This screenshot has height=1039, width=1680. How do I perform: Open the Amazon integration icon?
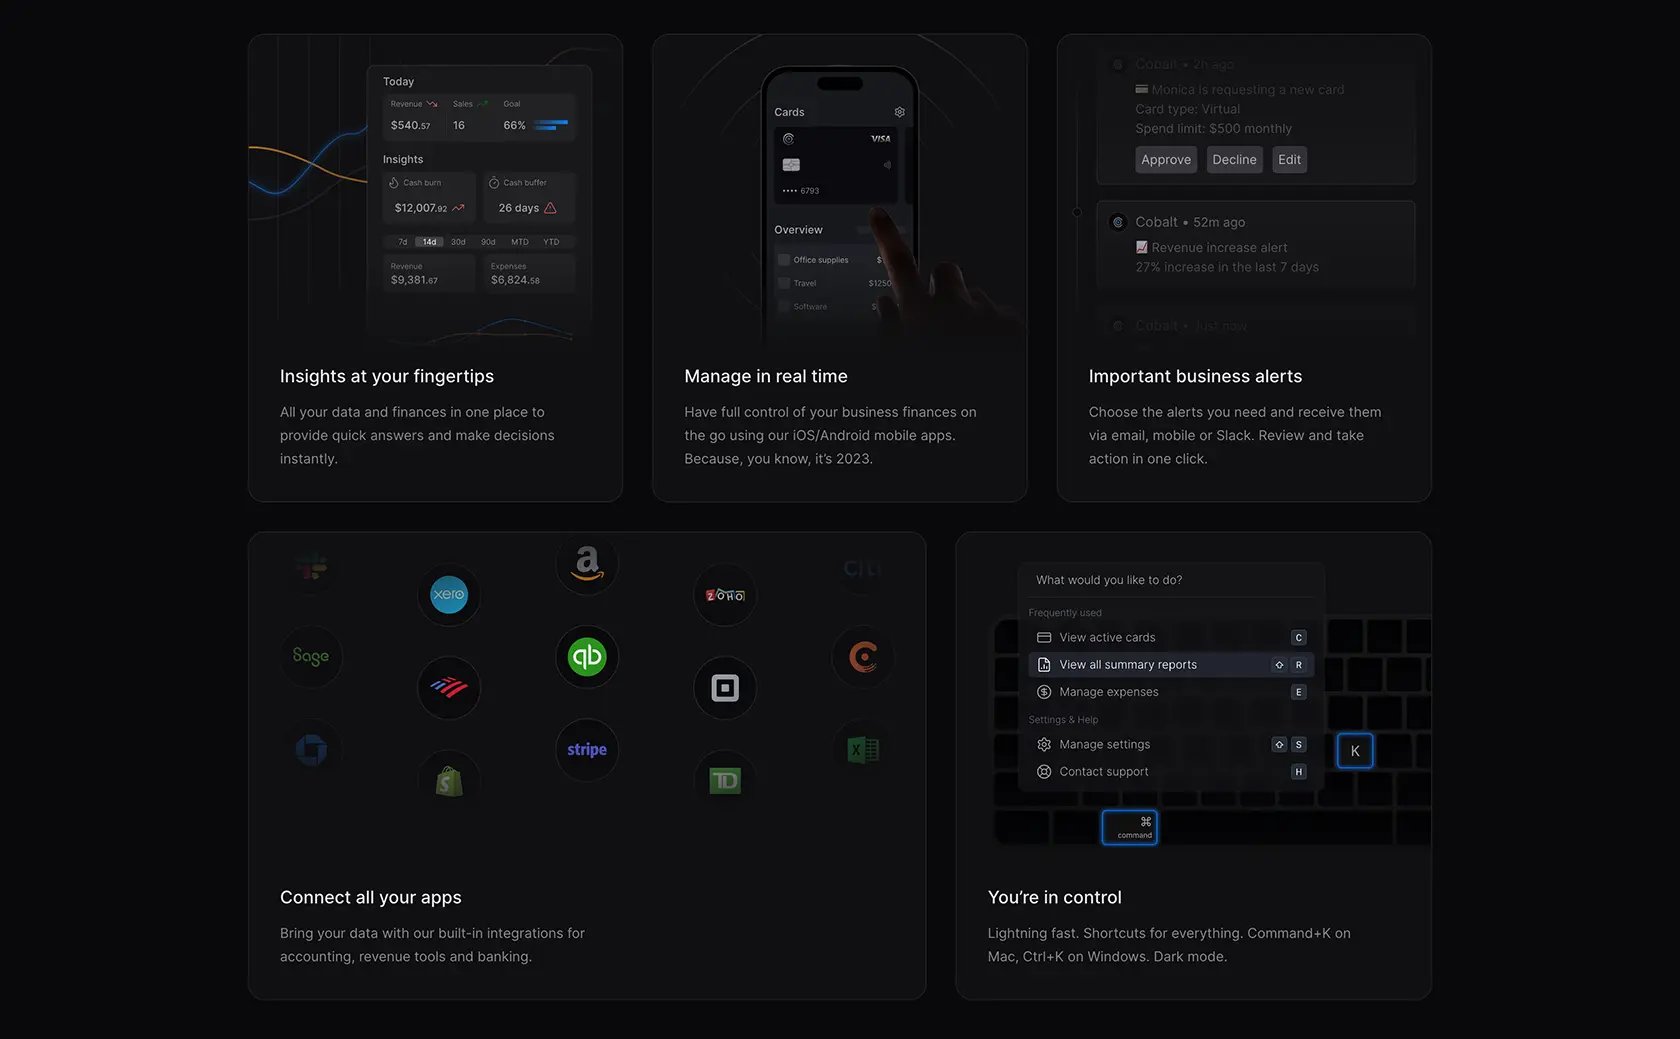[x=587, y=563]
